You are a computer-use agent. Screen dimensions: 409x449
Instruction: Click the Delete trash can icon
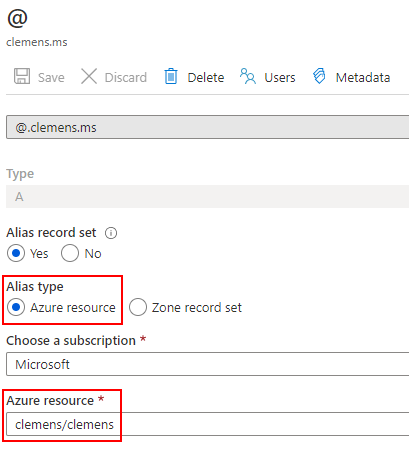[x=171, y=76]
